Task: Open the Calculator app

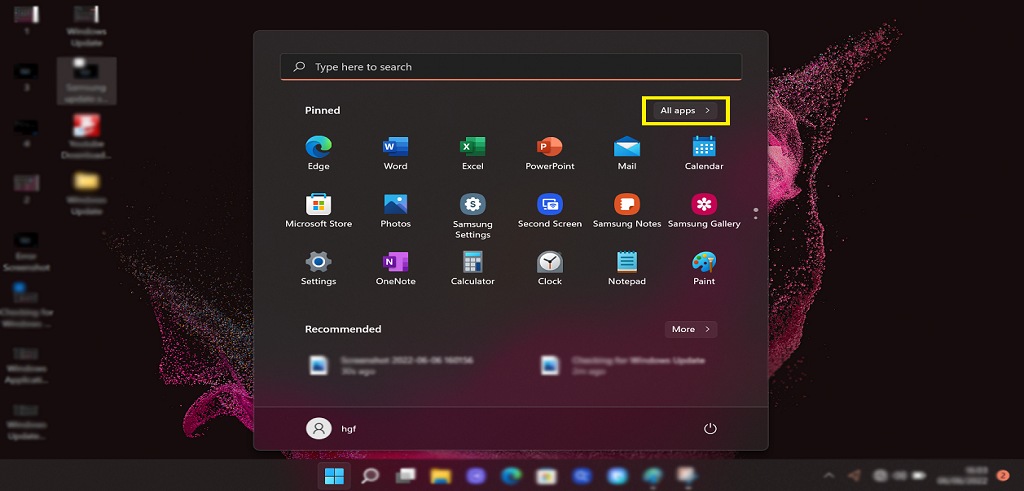Action: [x=472, y=268]
